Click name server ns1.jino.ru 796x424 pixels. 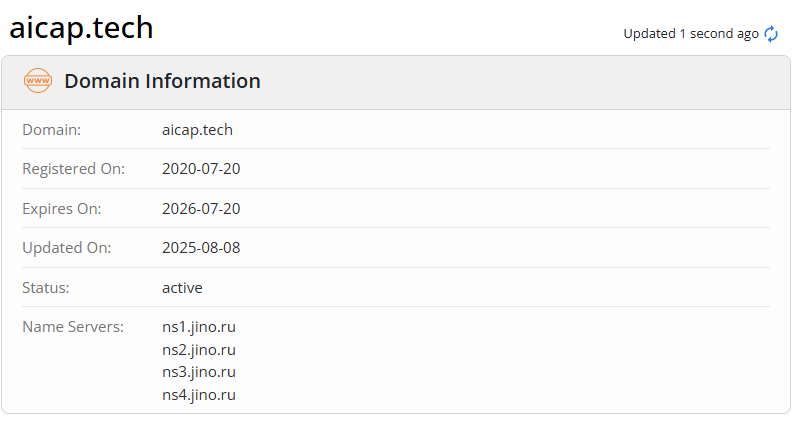(x=199, y=327)
